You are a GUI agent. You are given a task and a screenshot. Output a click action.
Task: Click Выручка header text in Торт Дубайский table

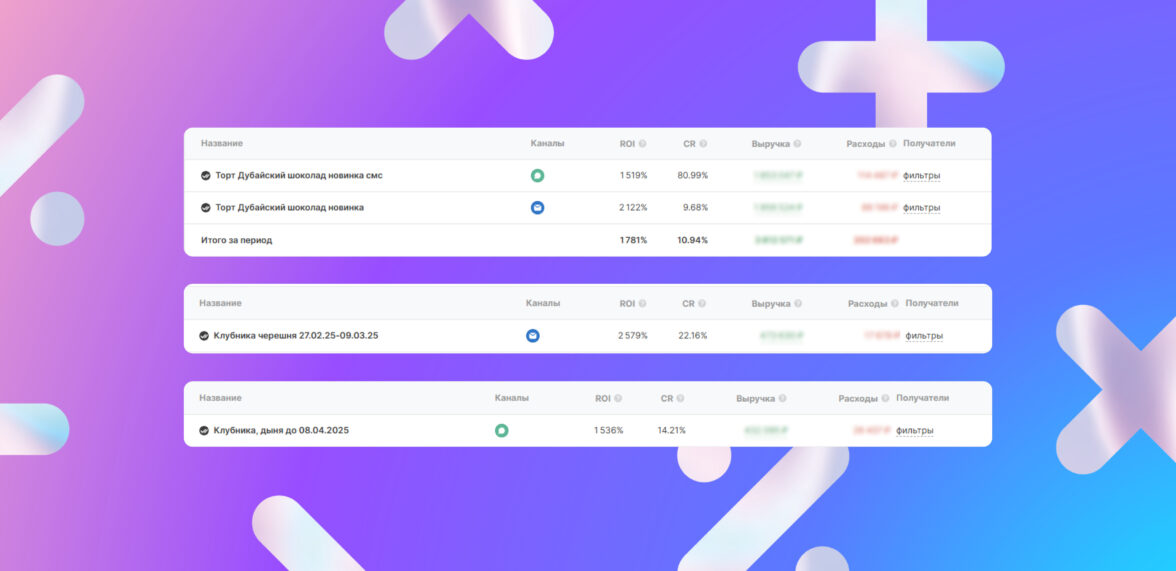point(770,144)
